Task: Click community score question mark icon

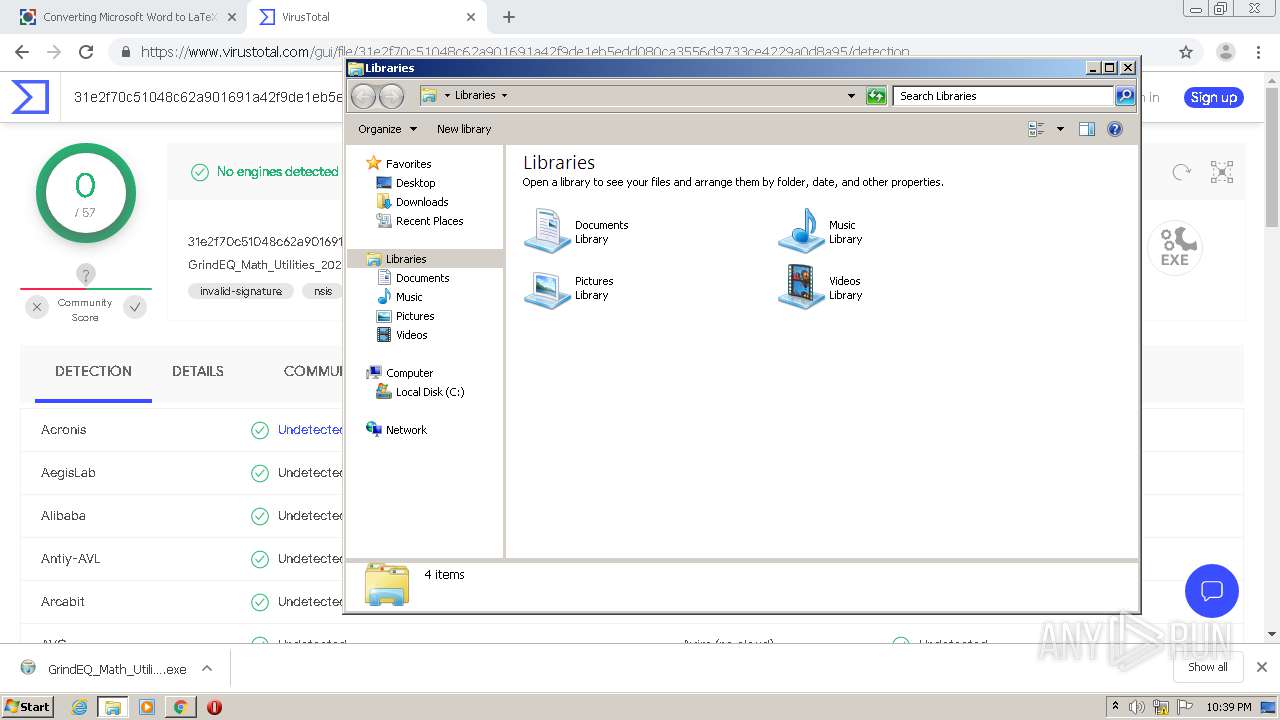Action: (x=86, y=274)
